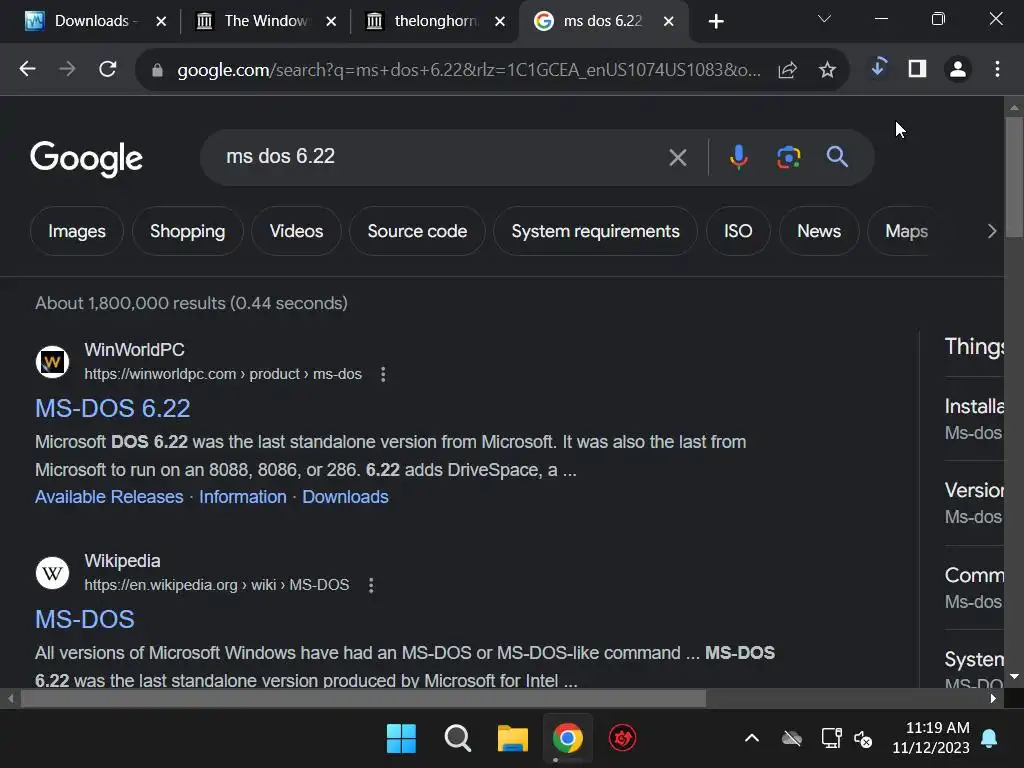The height and width of the screenshot is (768, 1024).
Task: Open the Windows Start menu
Action: pyautogui.click(x=401, y=739)
